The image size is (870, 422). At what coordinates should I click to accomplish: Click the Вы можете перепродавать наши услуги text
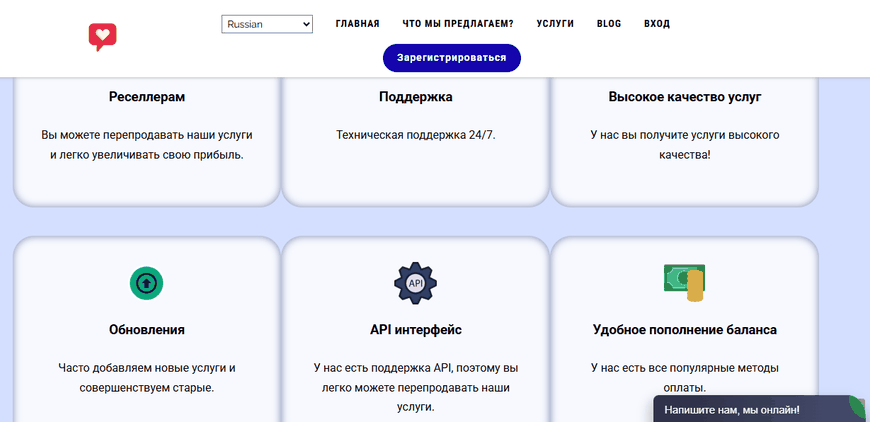[147, 135]
